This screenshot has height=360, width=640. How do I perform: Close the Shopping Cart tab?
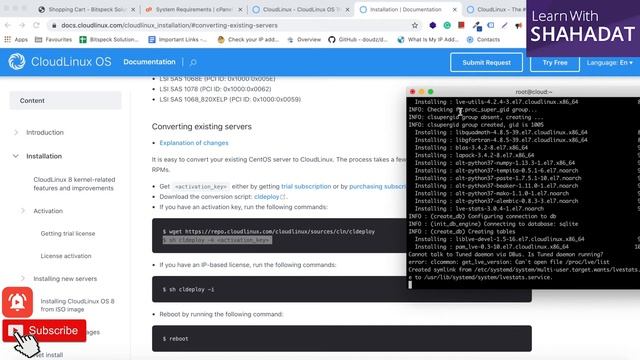tap(133, 9)
